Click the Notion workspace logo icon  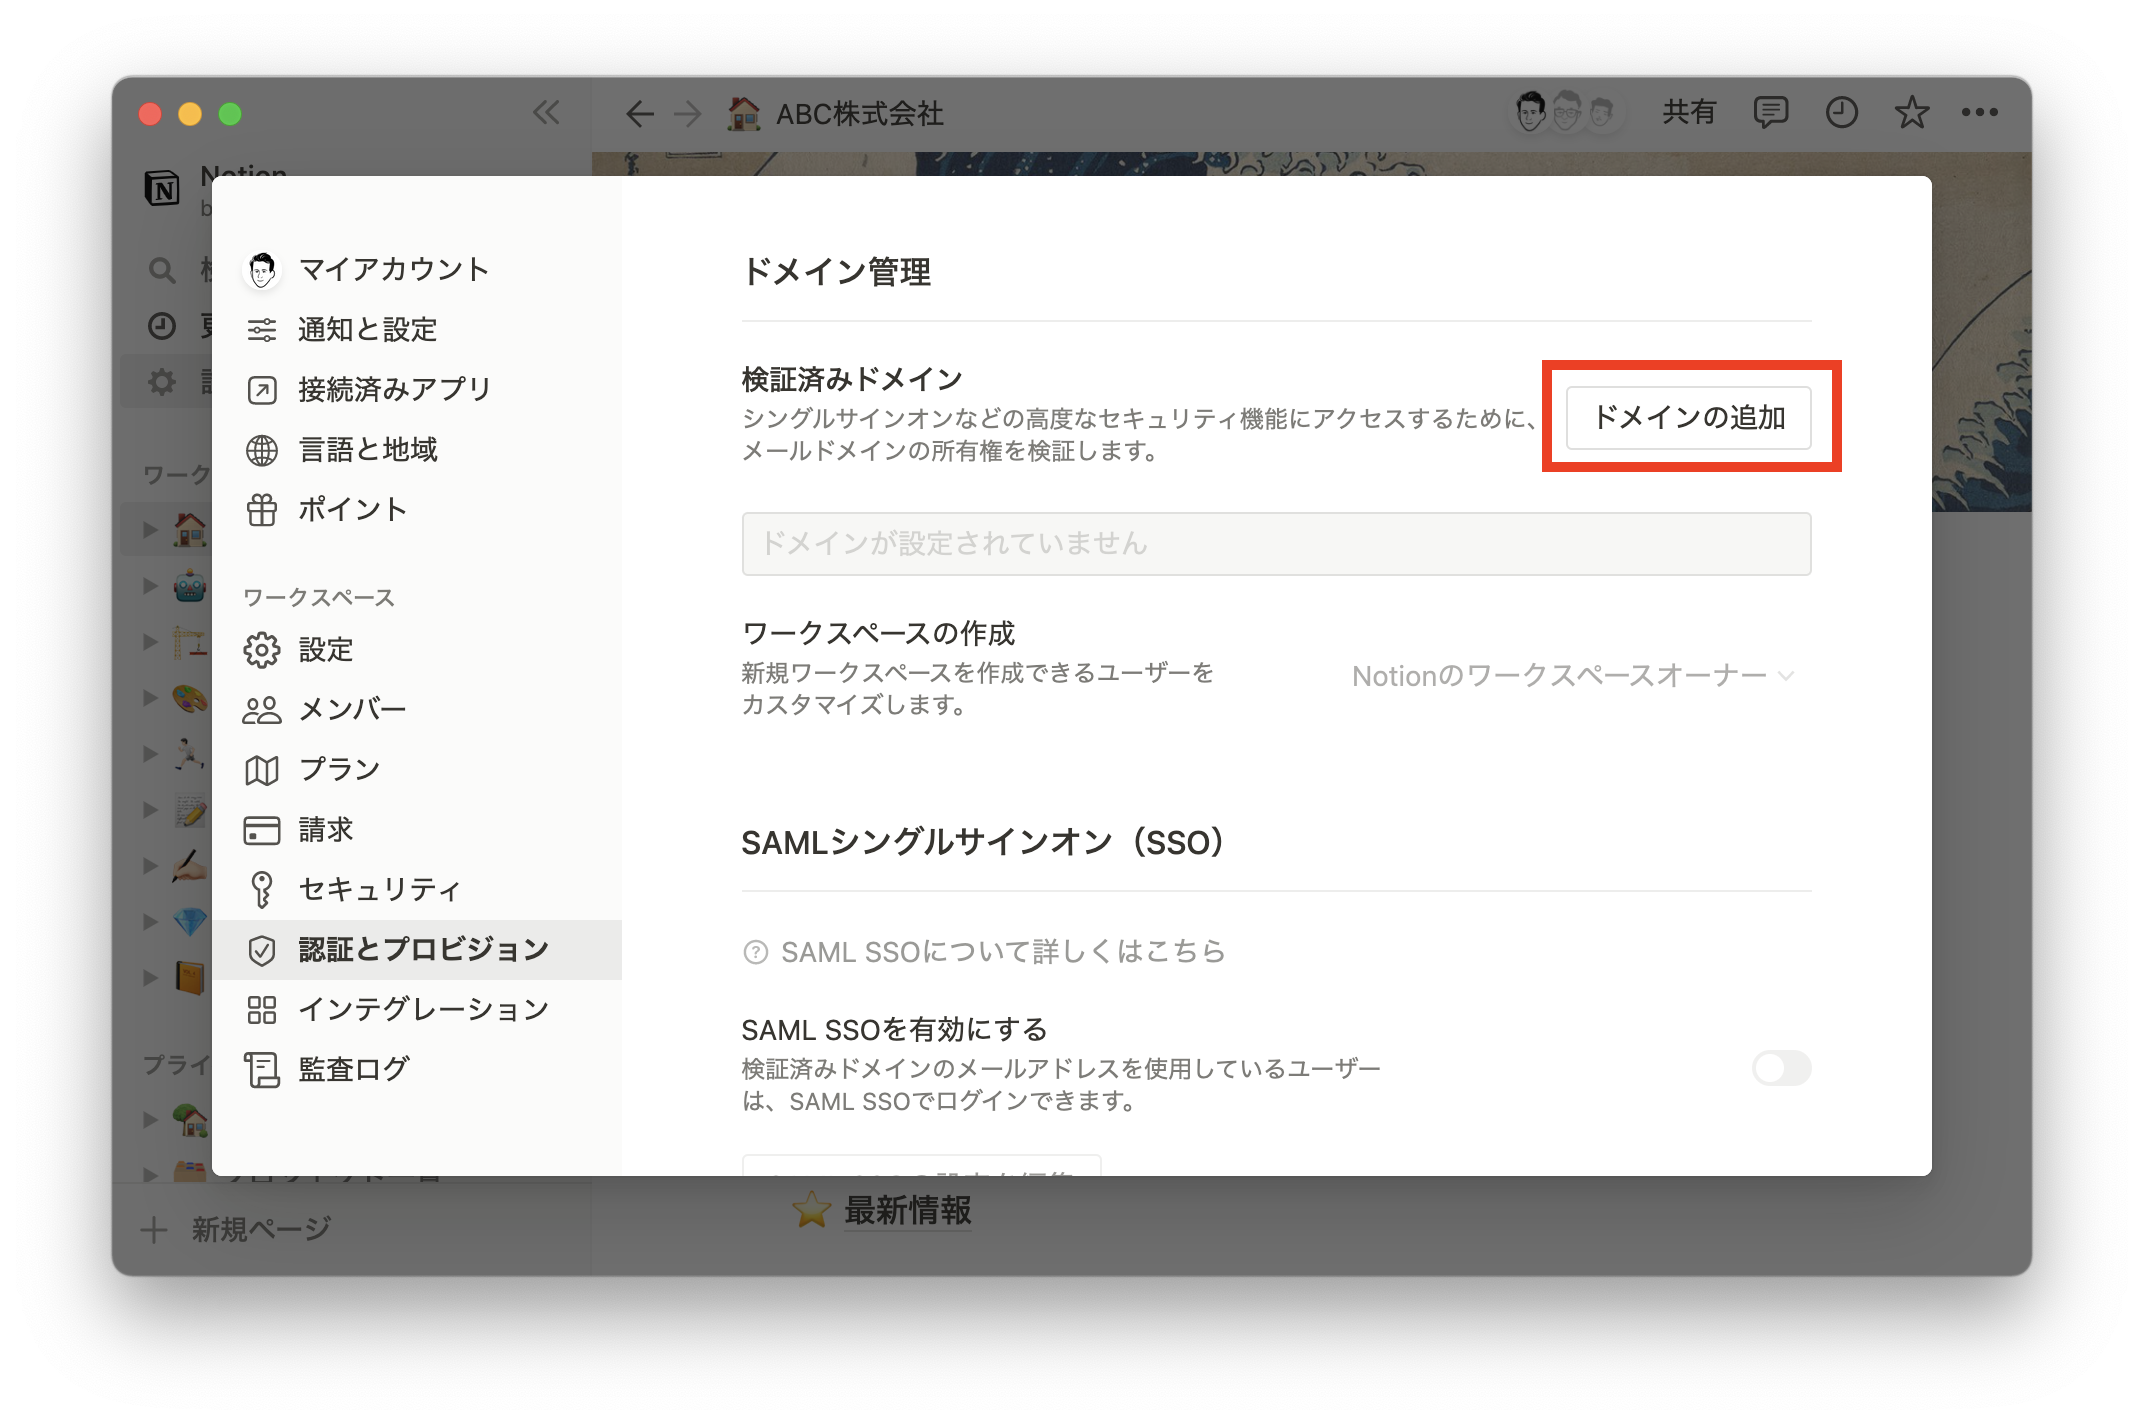(163, 188)
